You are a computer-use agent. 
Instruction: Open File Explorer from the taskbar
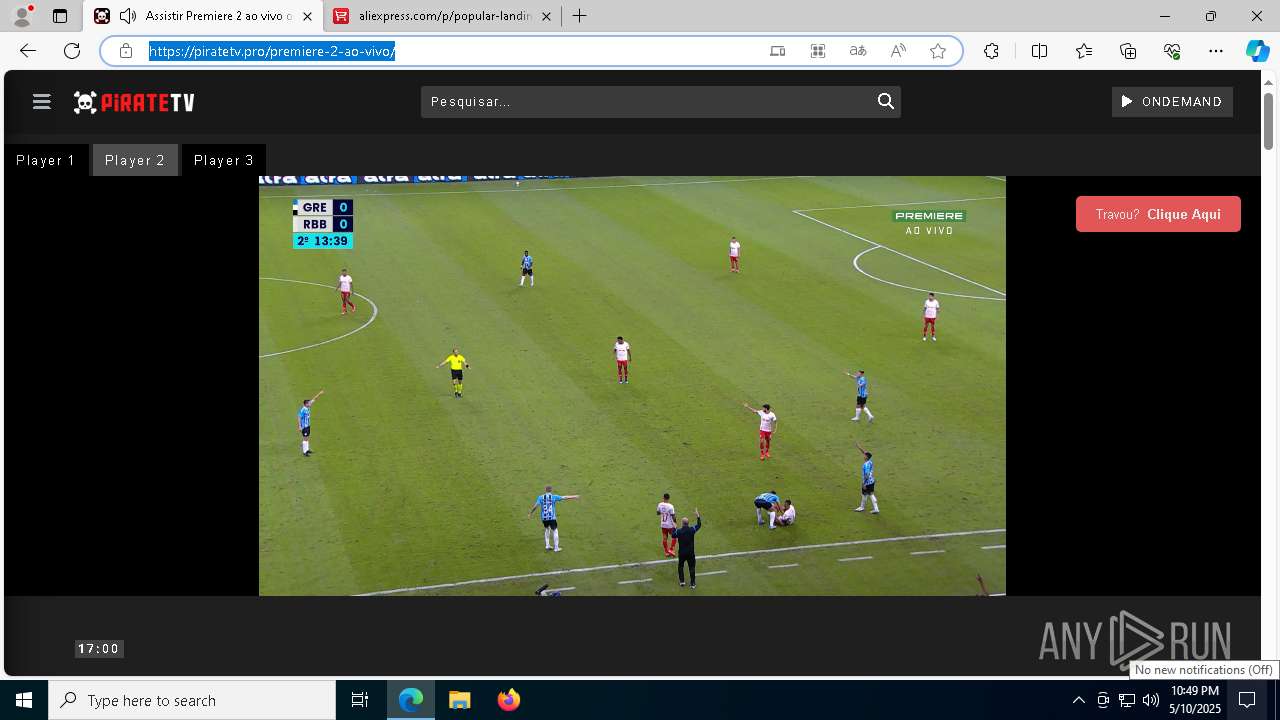(459, 700)
